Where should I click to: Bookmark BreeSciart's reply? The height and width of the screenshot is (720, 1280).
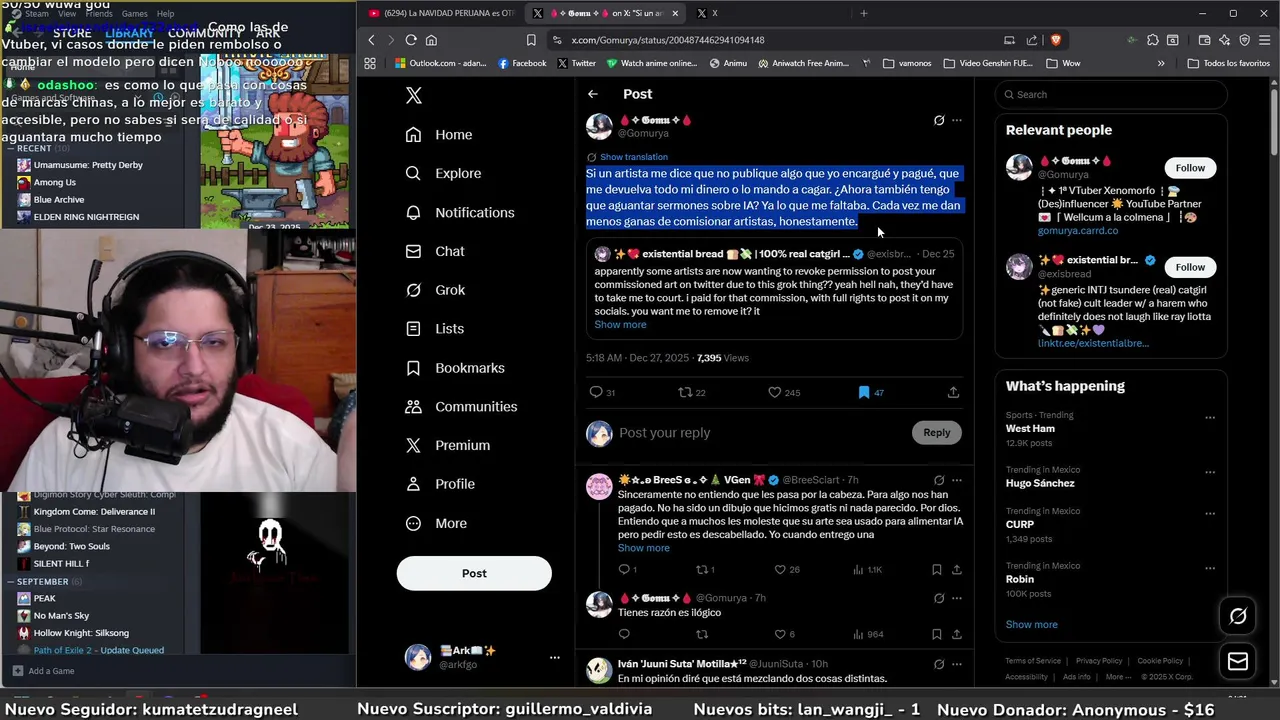(936, 570)
